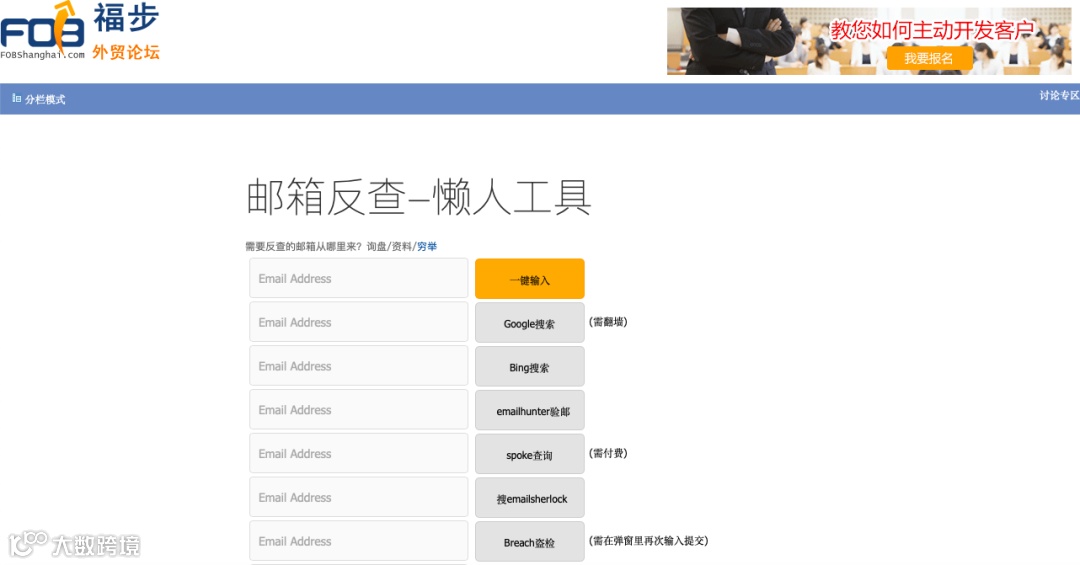This screenshot has width=1080, height=565.
Task: Open the 教您如何主动开发客户 banner ad
Action: click(869, 41)
